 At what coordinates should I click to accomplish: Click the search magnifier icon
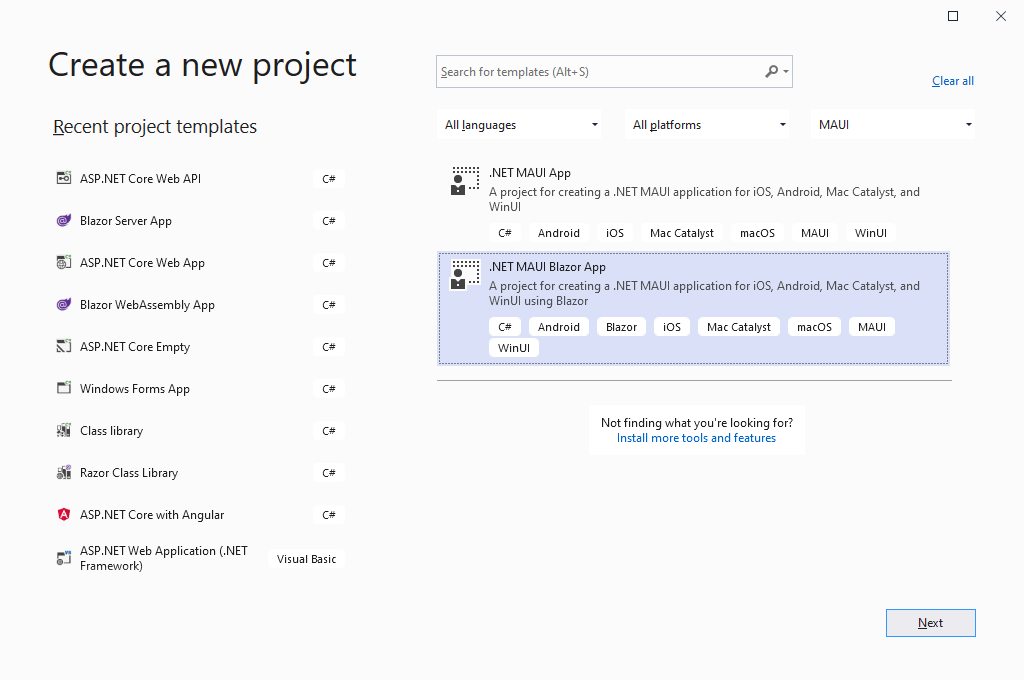point(772,71)
